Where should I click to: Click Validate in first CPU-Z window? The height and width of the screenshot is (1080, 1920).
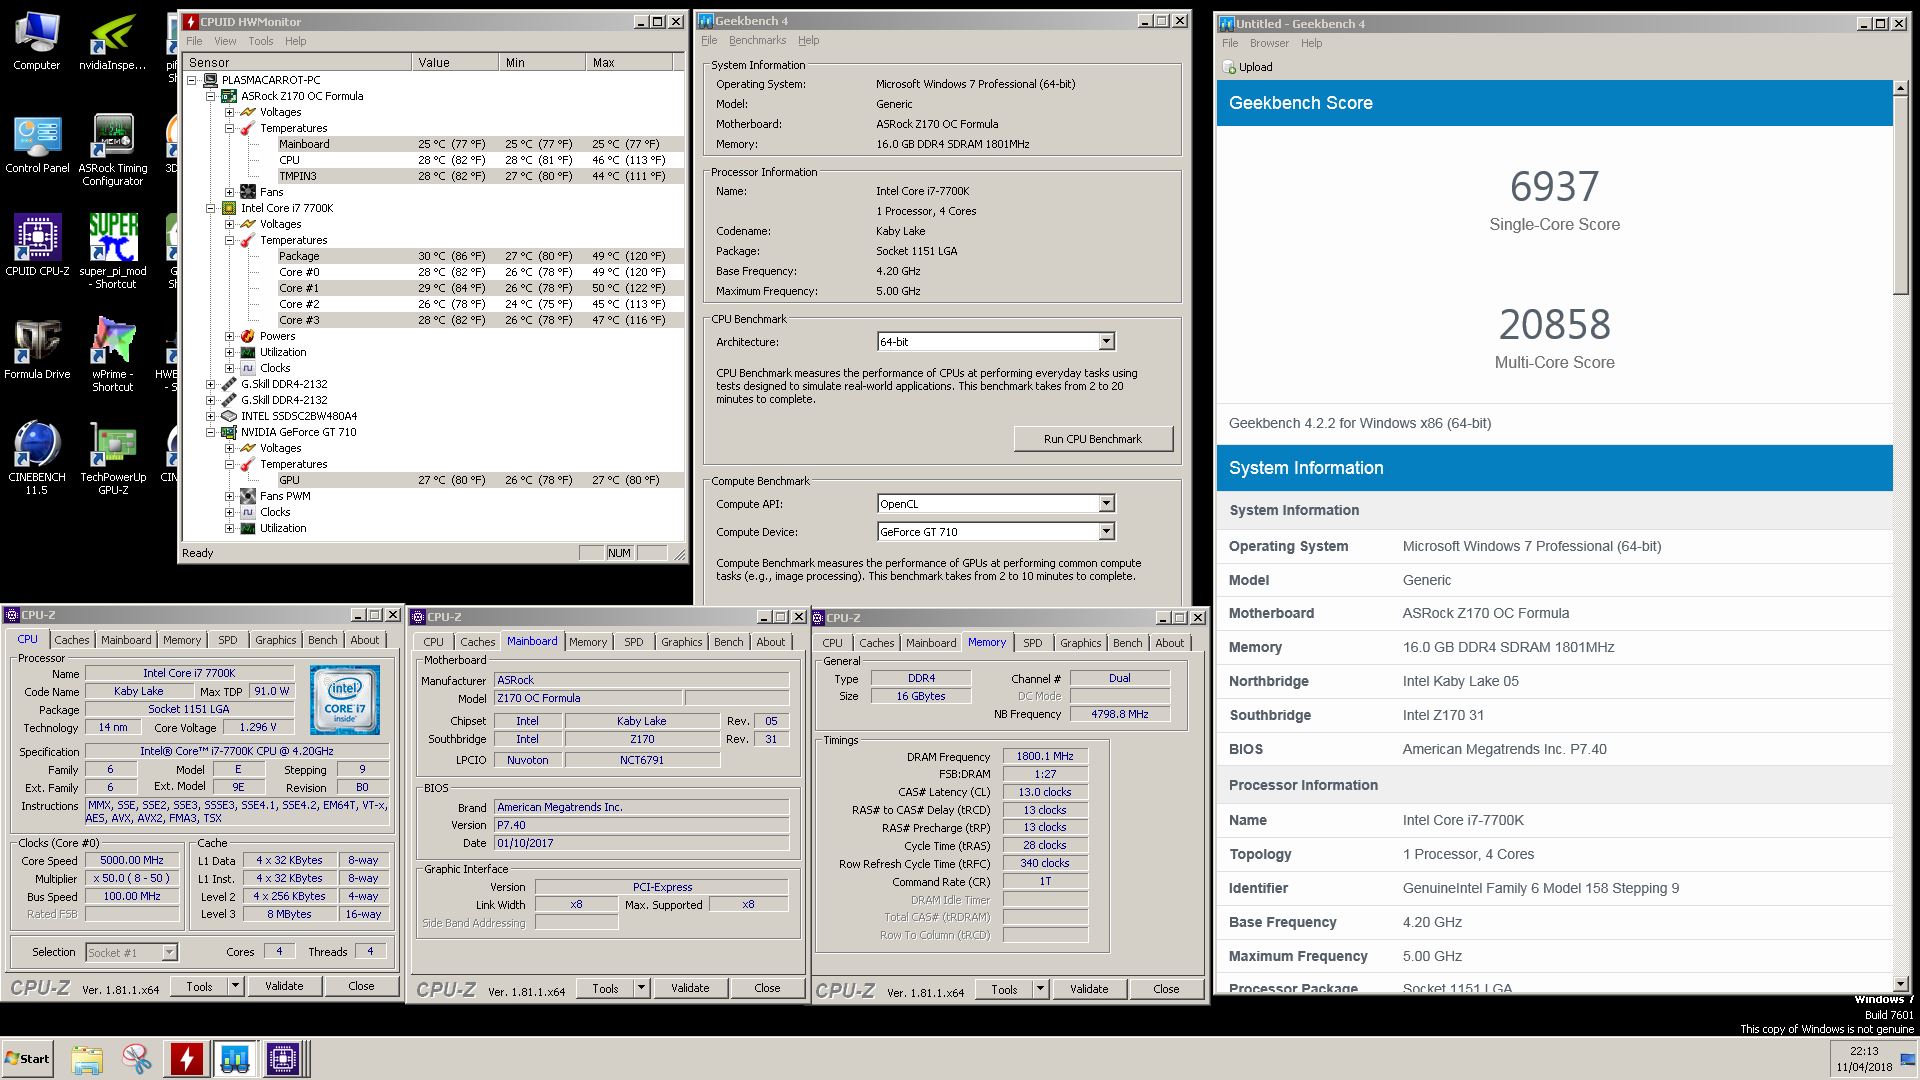(x=284, y=986)
